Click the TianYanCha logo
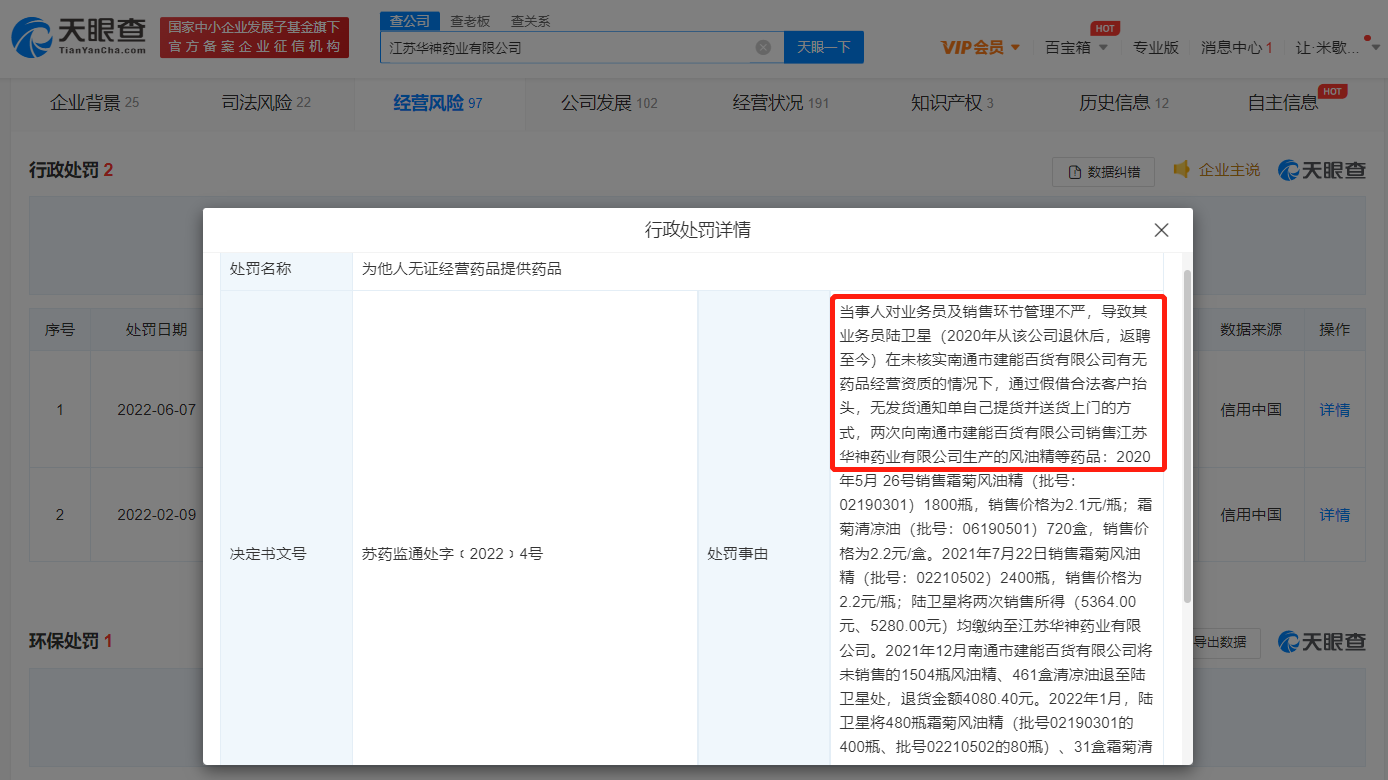Image resolution: width=1388 pixels, height=780 pixels. pos(78,37)
